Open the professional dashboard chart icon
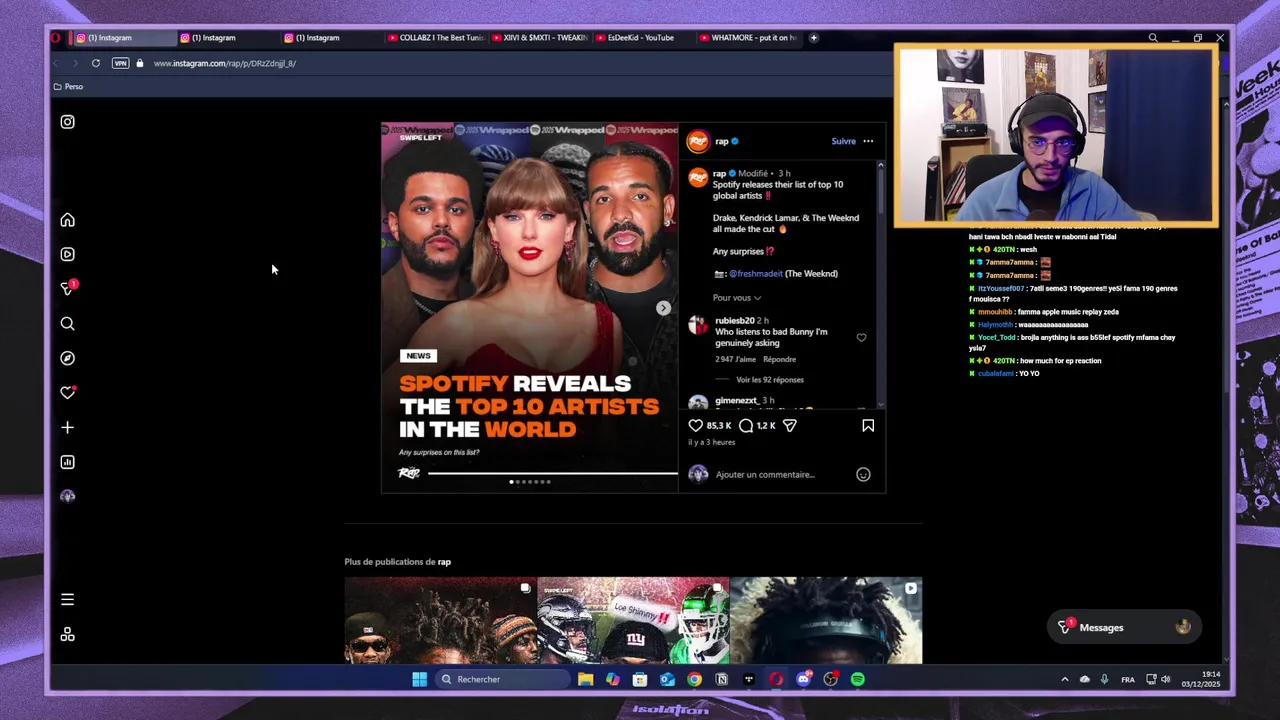Viewport: 1280px width, 720px height. coord(67,462)
